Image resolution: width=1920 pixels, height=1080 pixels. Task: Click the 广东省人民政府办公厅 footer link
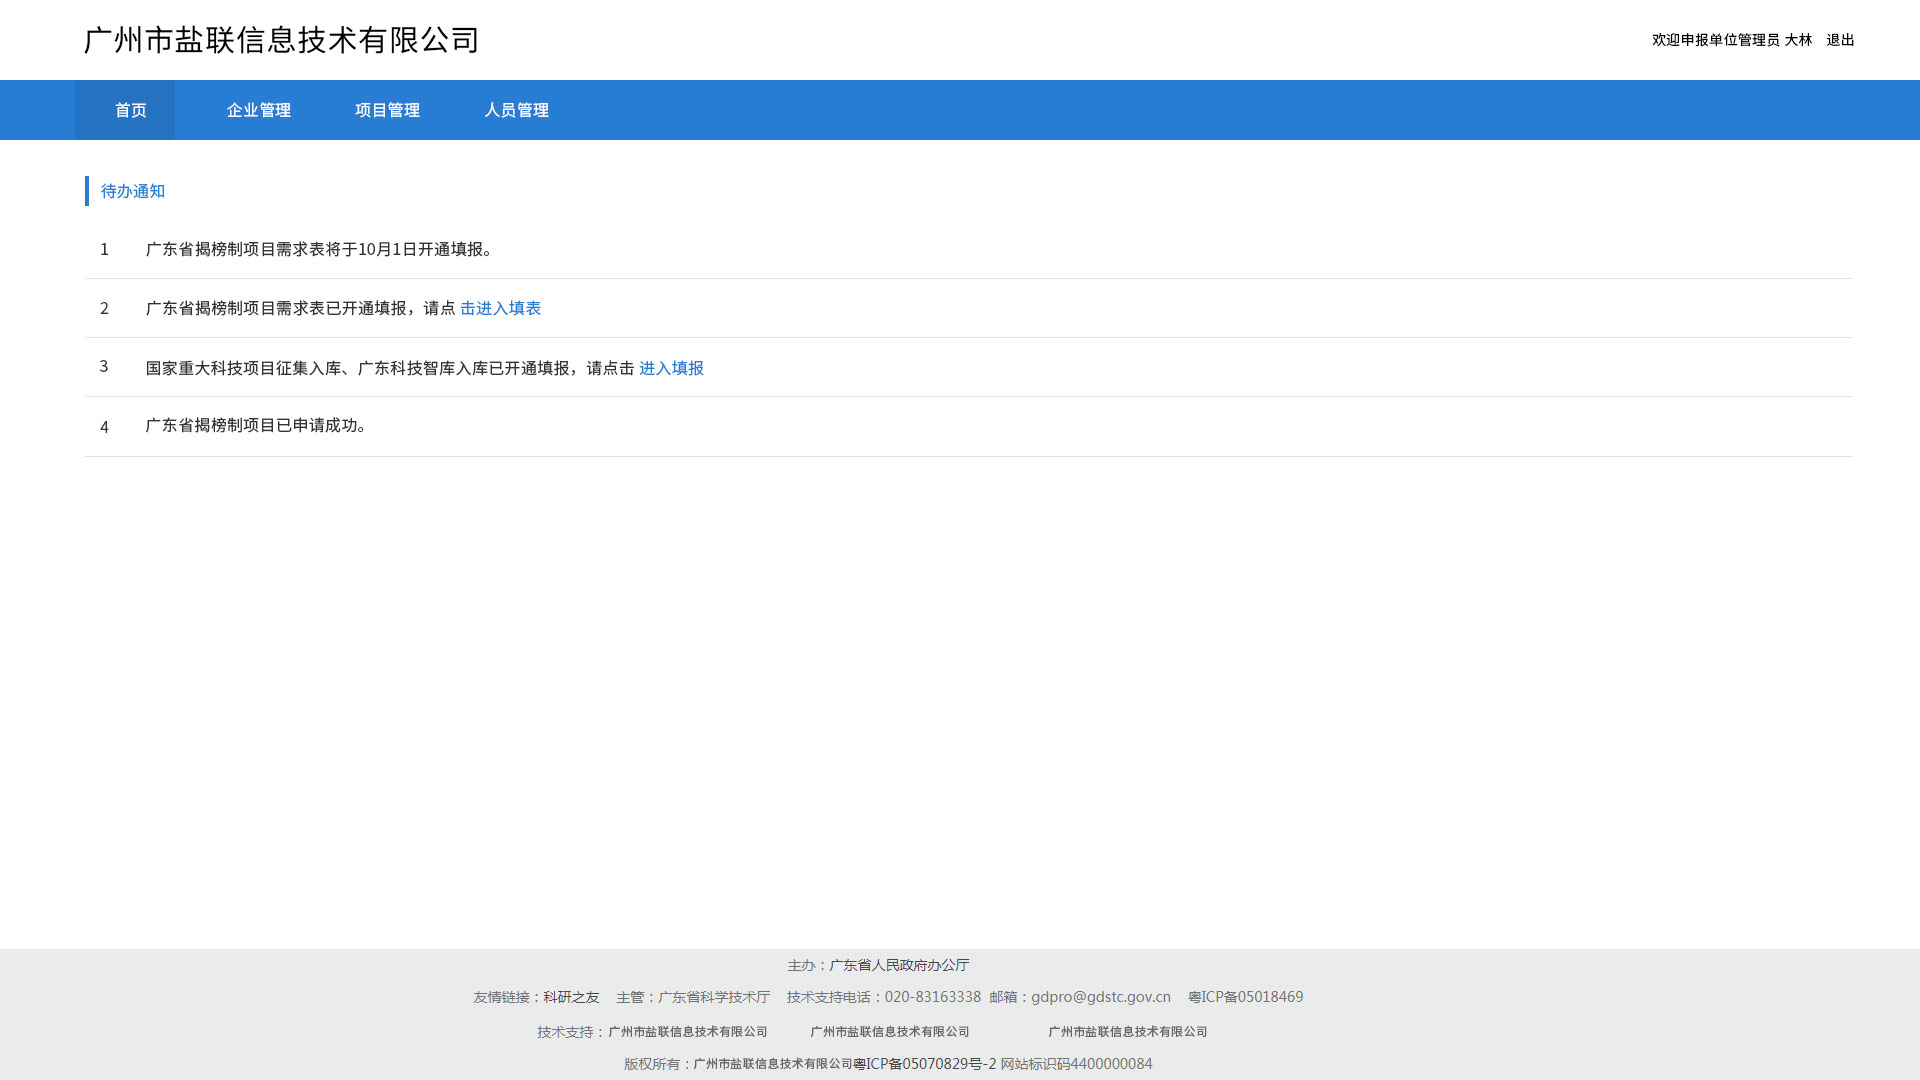[x=899, y=965]
